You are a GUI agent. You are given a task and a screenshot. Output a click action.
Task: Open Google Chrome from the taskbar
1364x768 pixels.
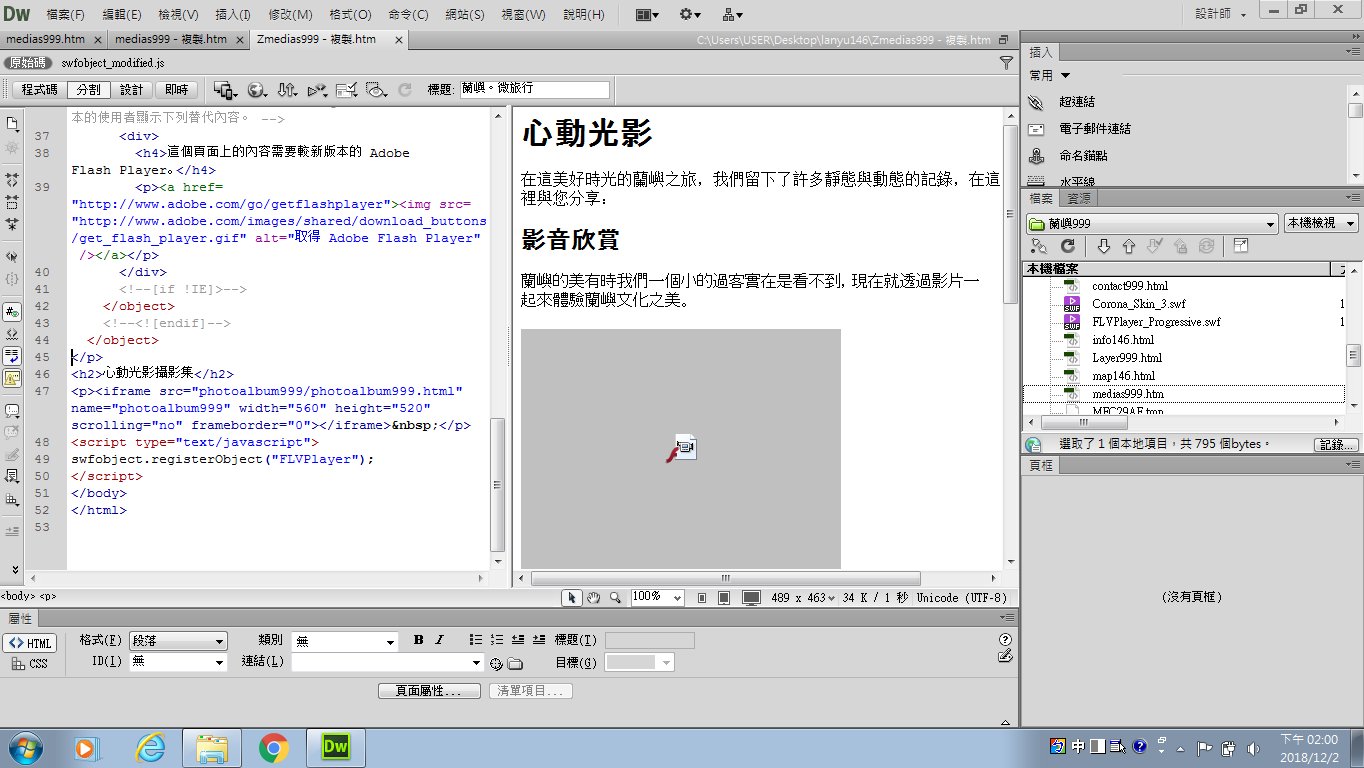coord(273,747)
